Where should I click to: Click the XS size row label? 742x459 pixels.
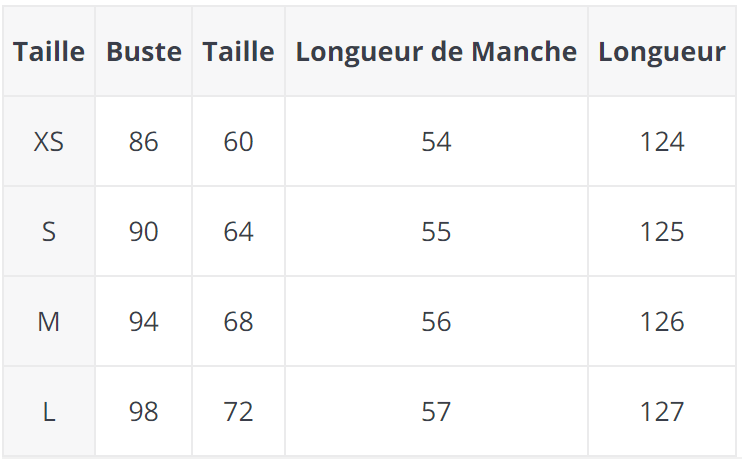[48, 142]
